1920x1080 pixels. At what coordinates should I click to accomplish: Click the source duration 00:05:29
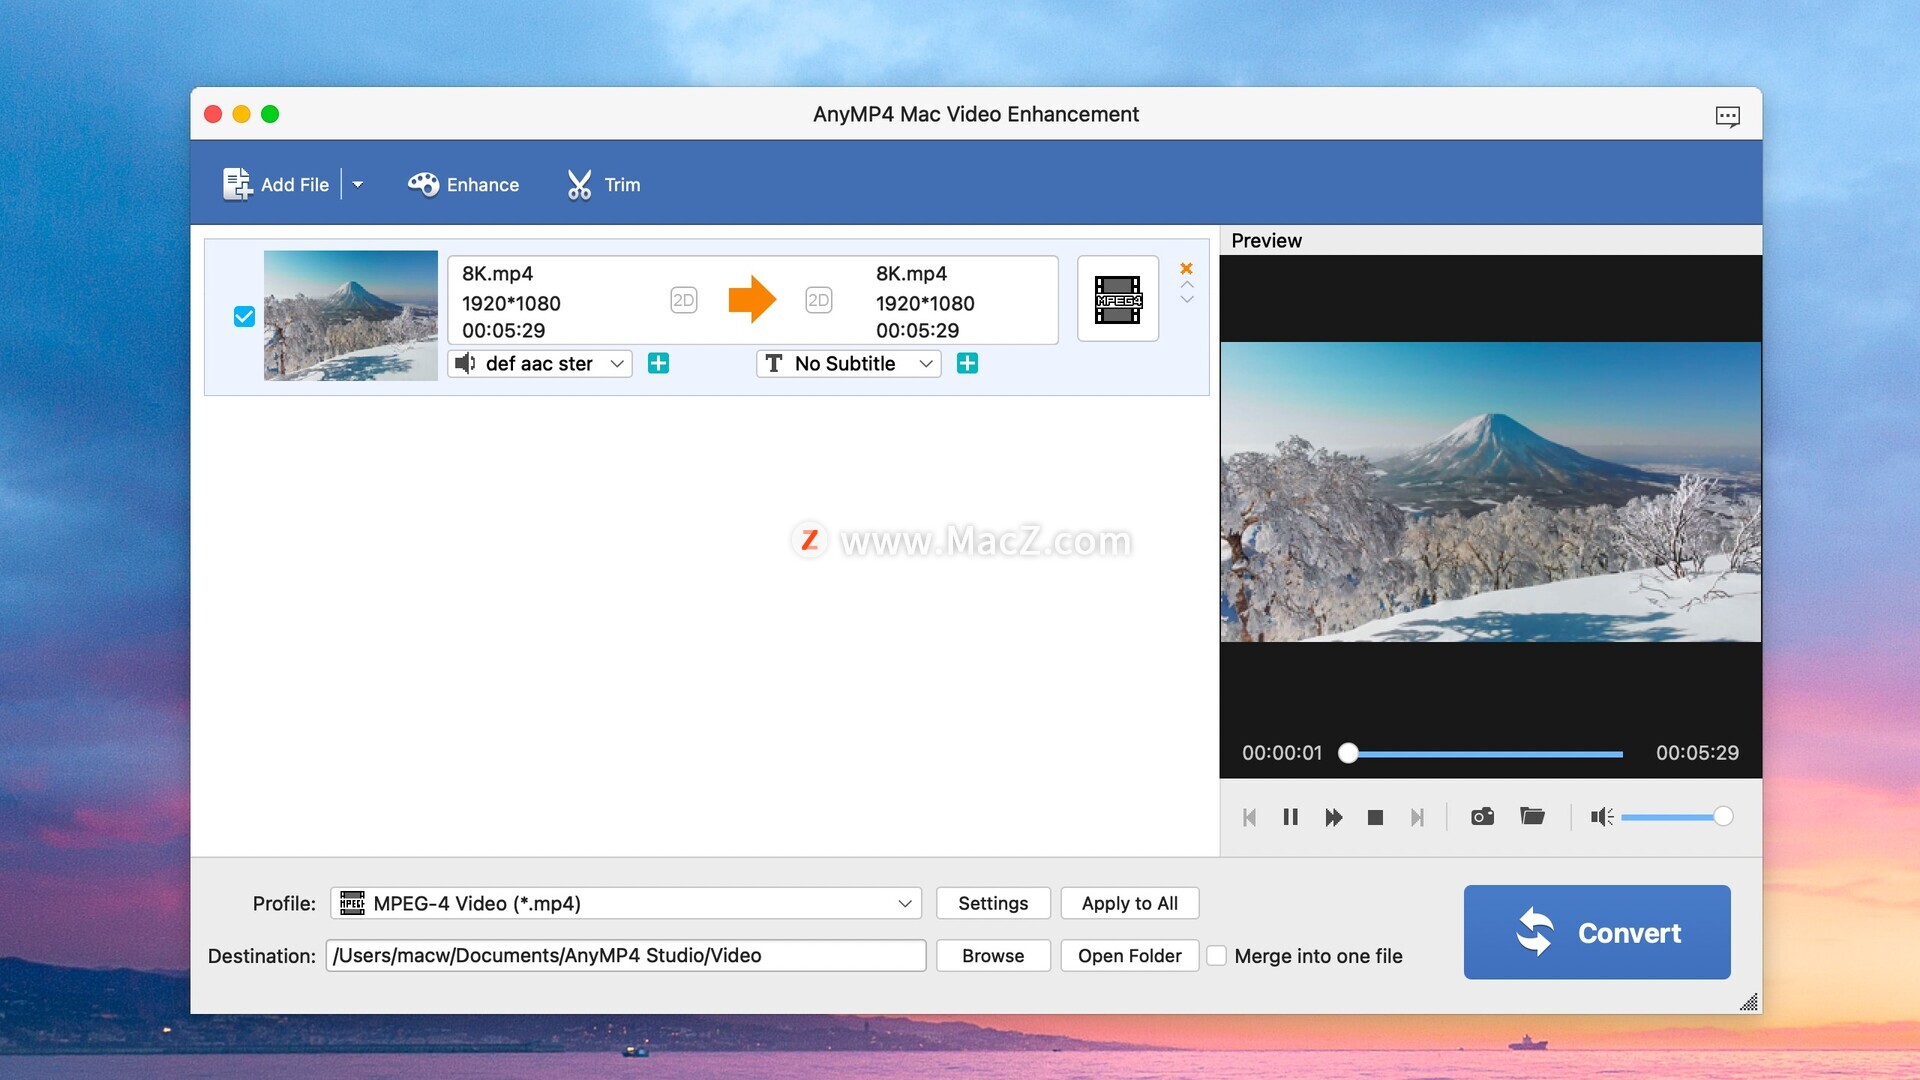(503, 331)
